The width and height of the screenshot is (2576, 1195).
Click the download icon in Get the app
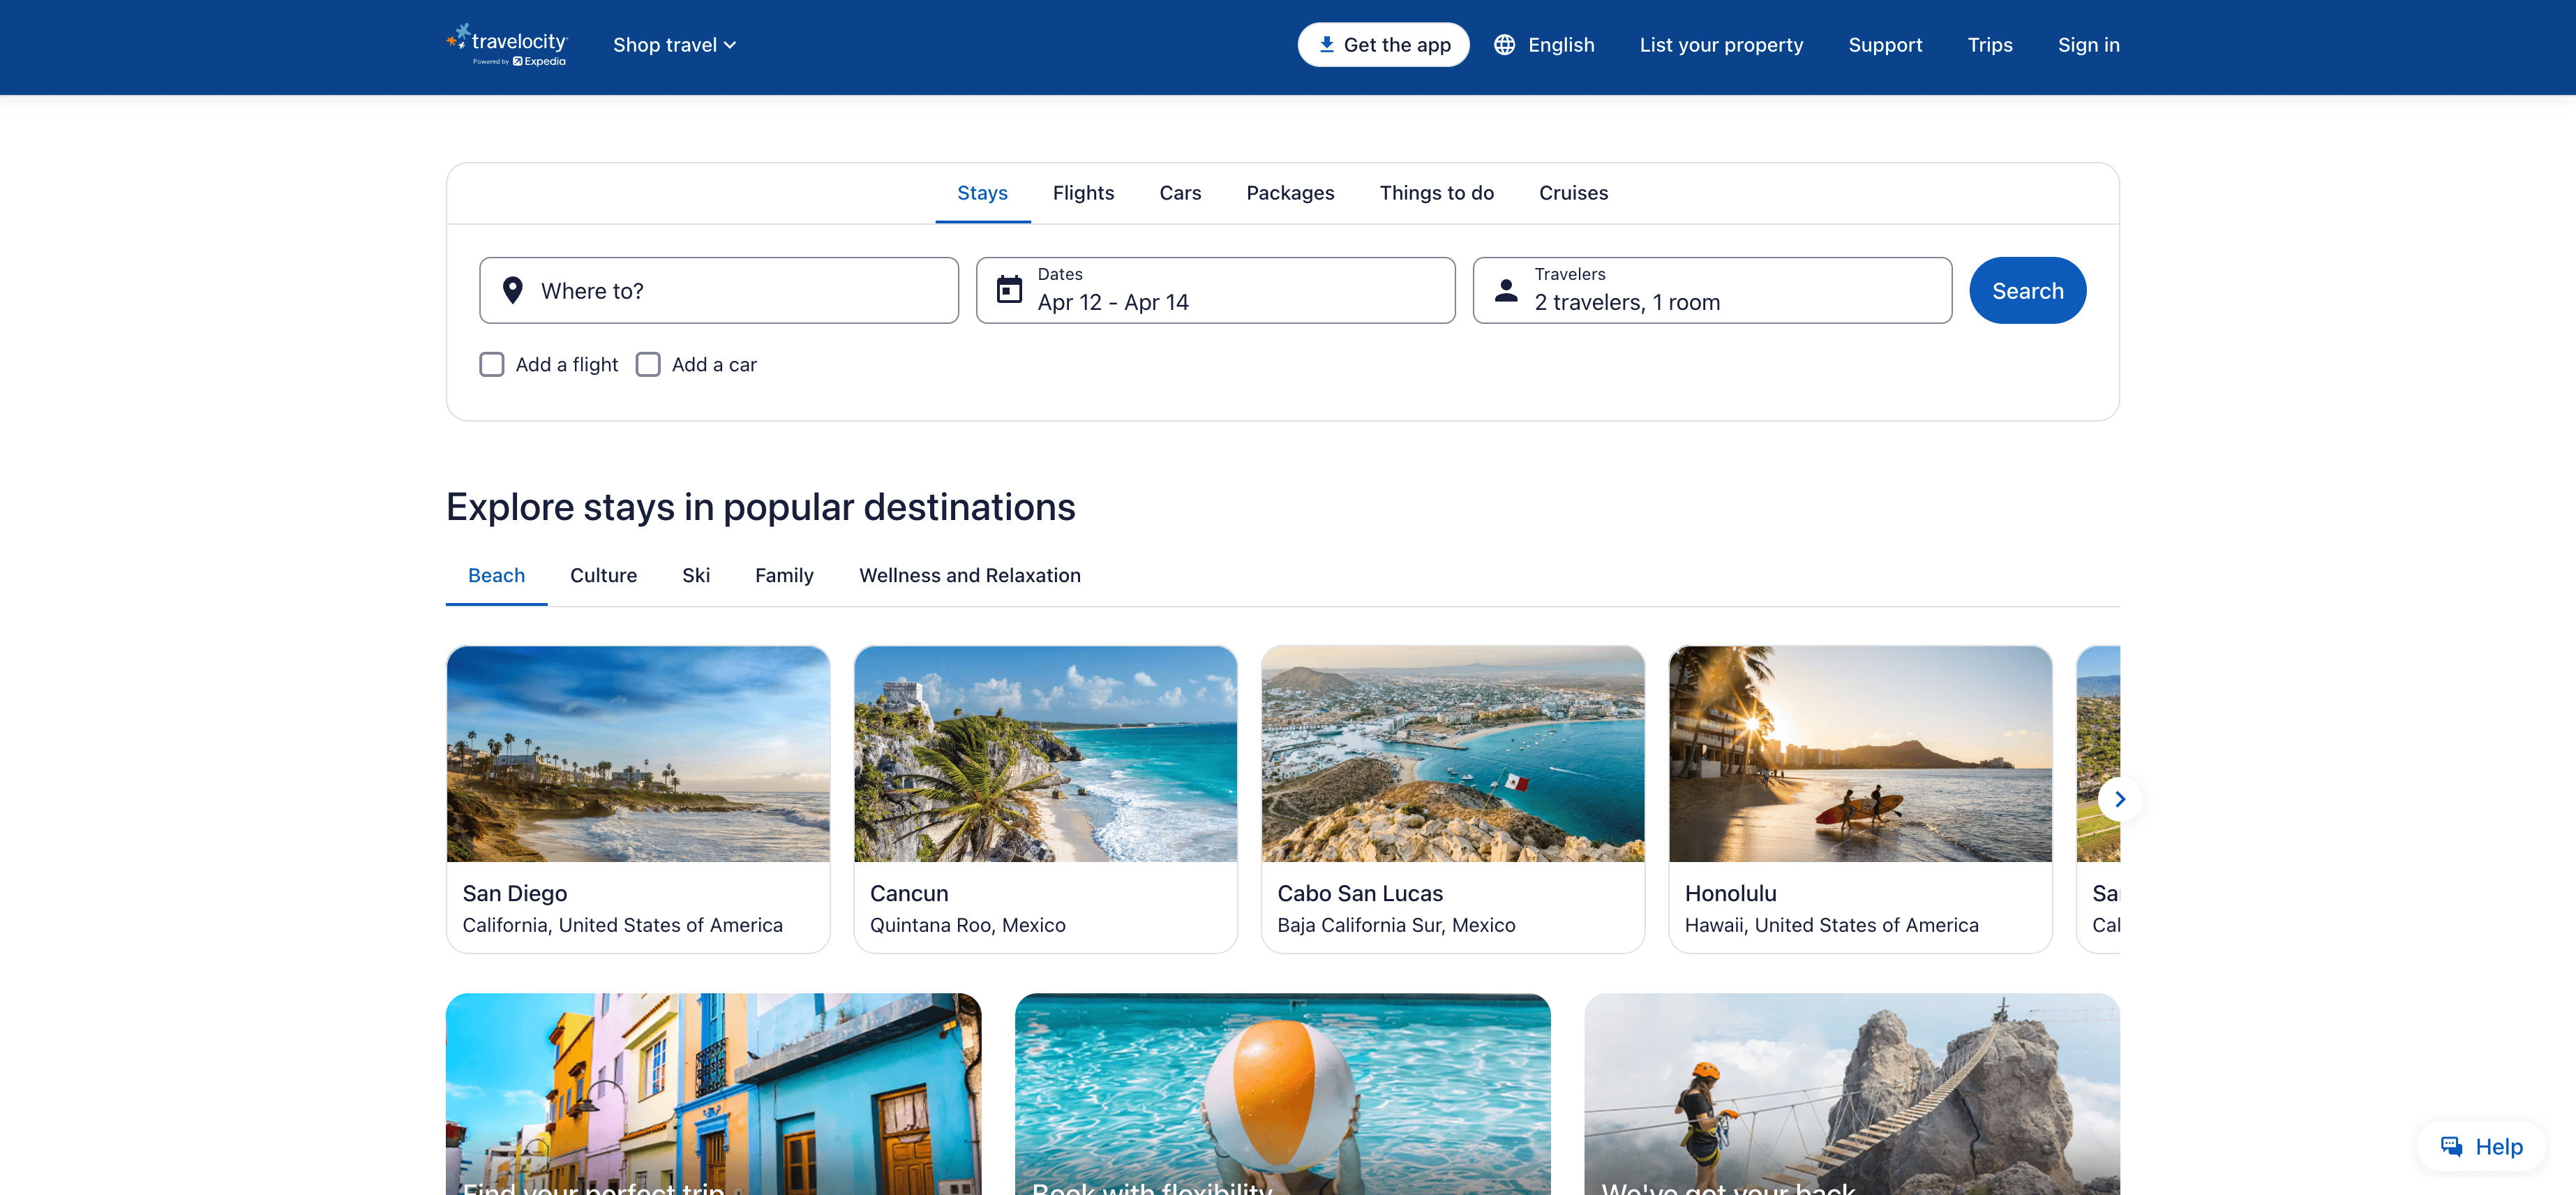click(x=1326, y=44)
